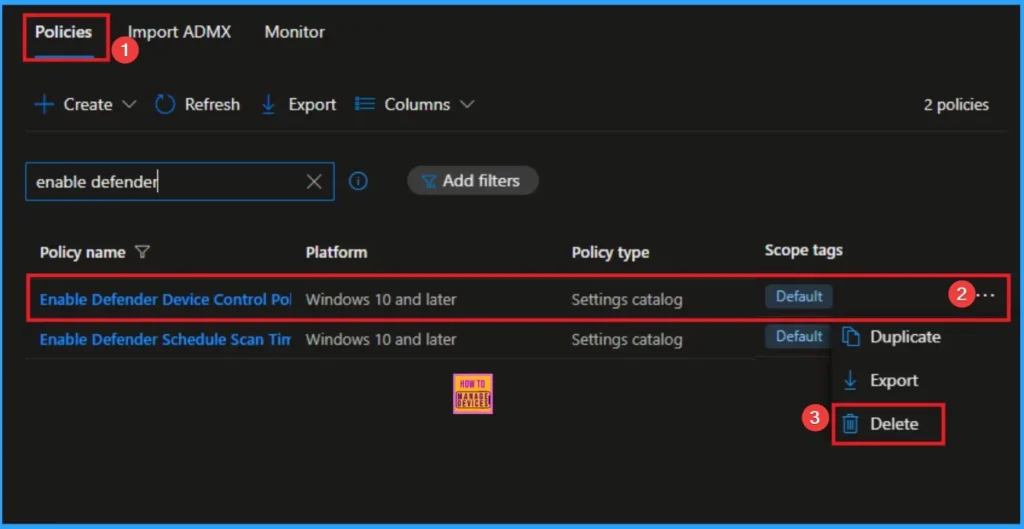Click the Create plus icon
Viewport: 1024px width, 529px height.
coord(44,104)
